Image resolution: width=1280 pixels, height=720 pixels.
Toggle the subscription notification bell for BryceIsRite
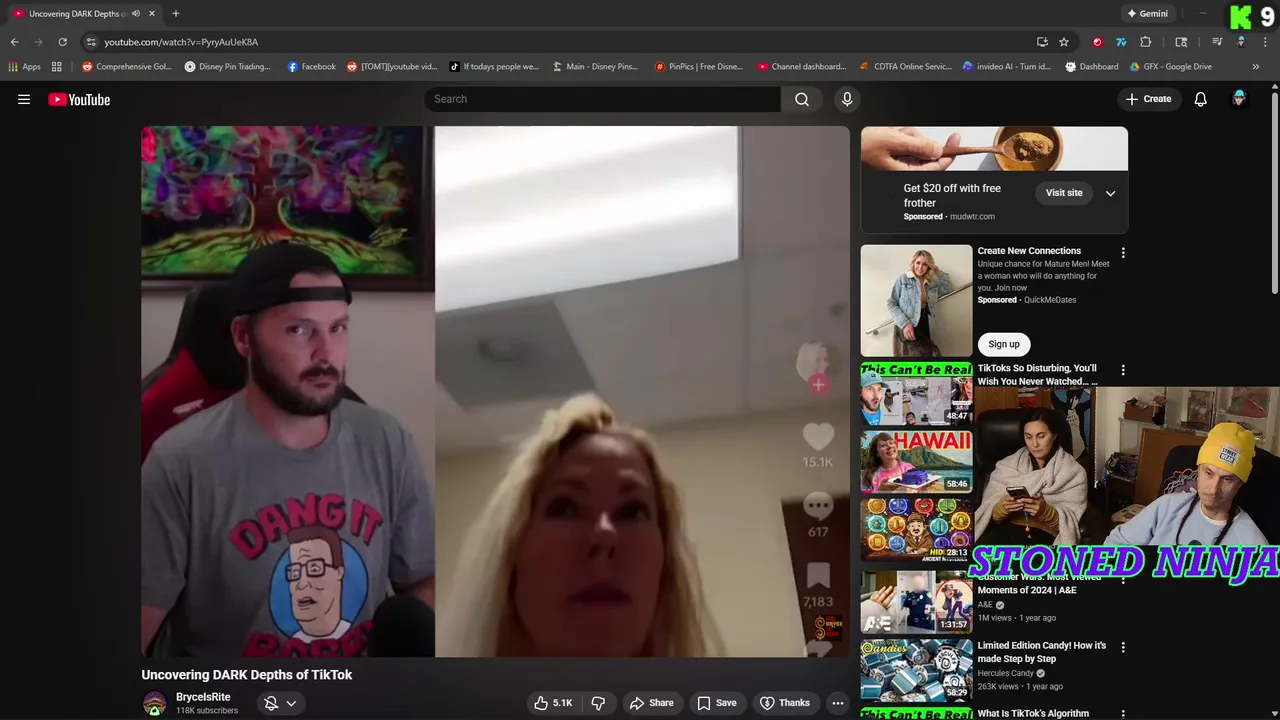click(270, 703)
